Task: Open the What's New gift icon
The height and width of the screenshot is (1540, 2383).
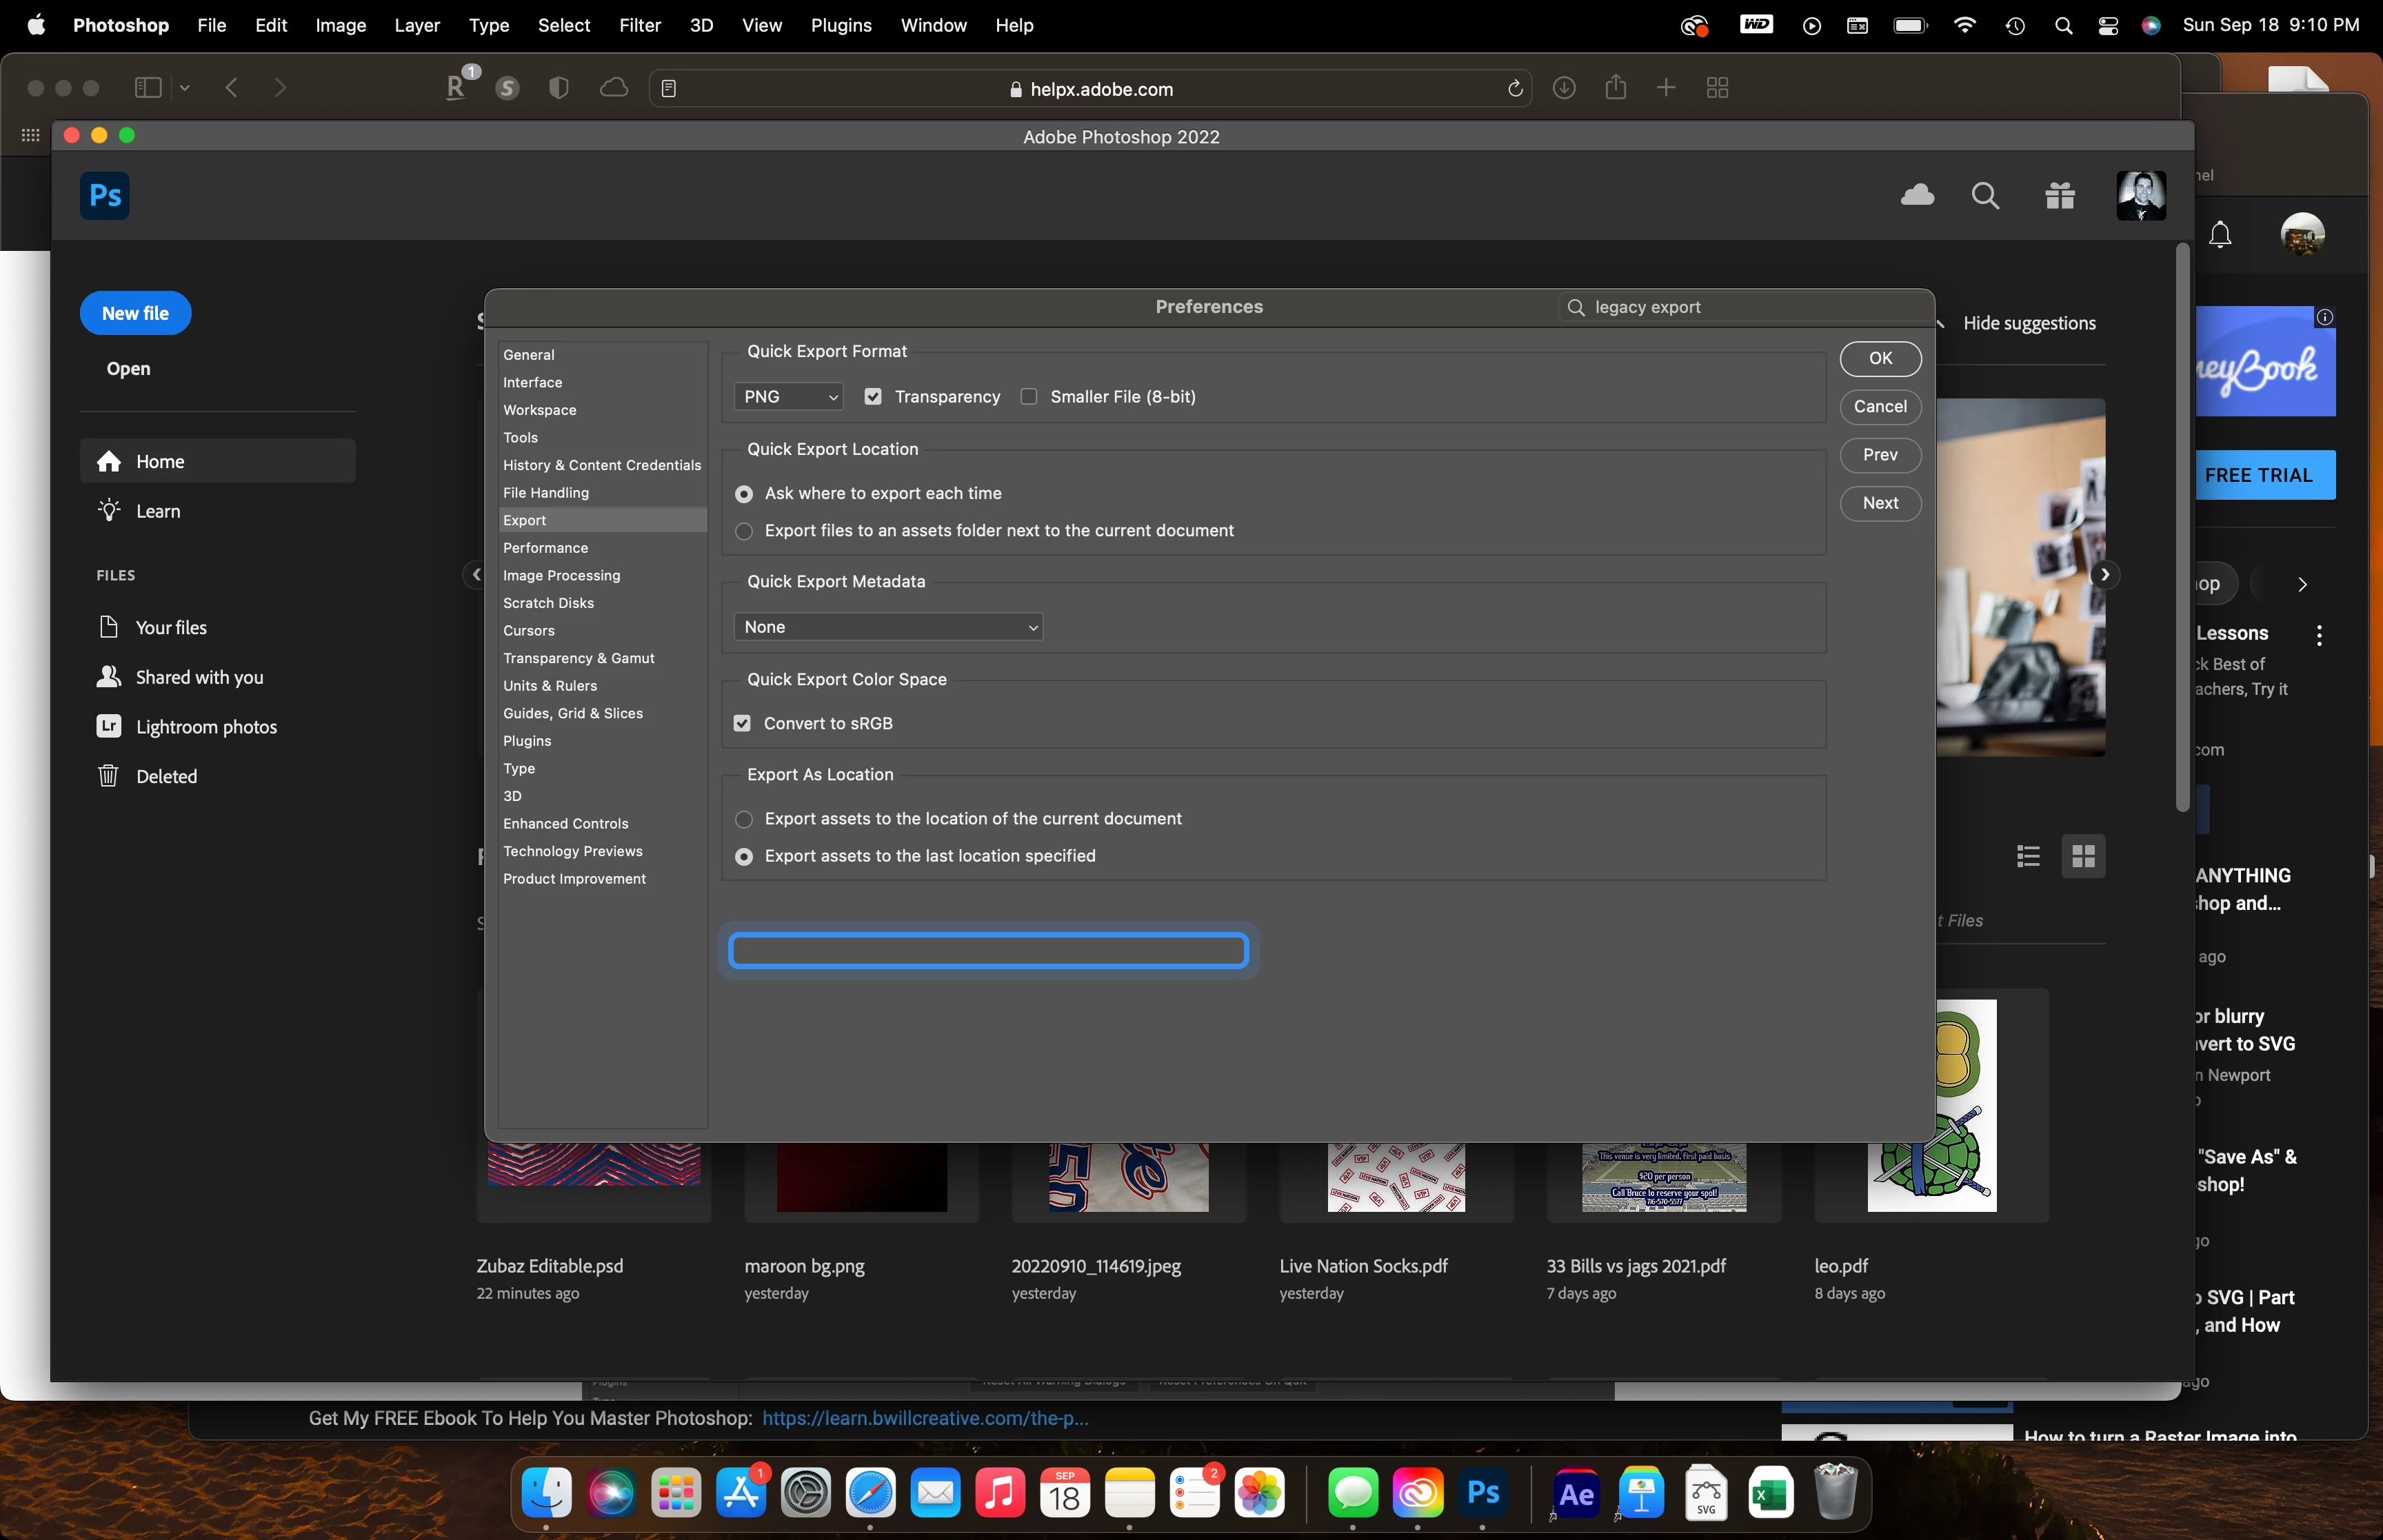Action: coord(2059,196)
